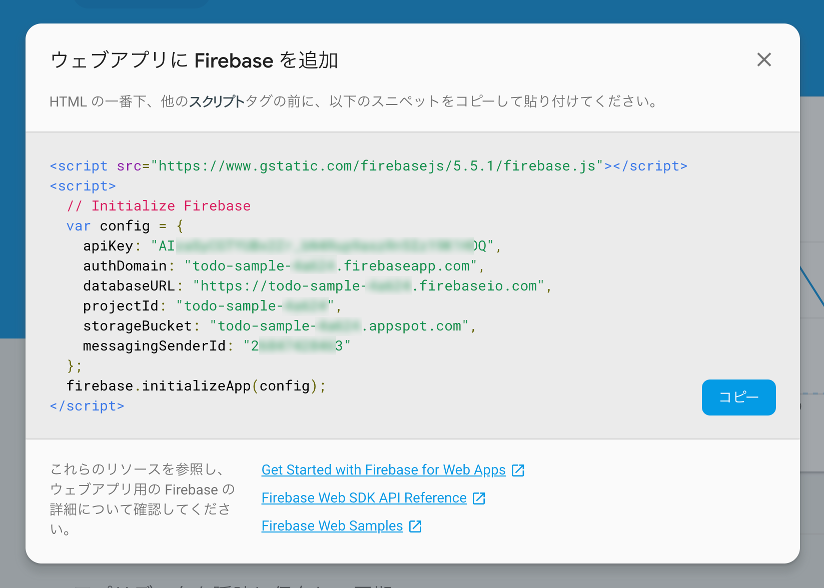Click the databaseURL line in the snippet

tap(317, 286)
